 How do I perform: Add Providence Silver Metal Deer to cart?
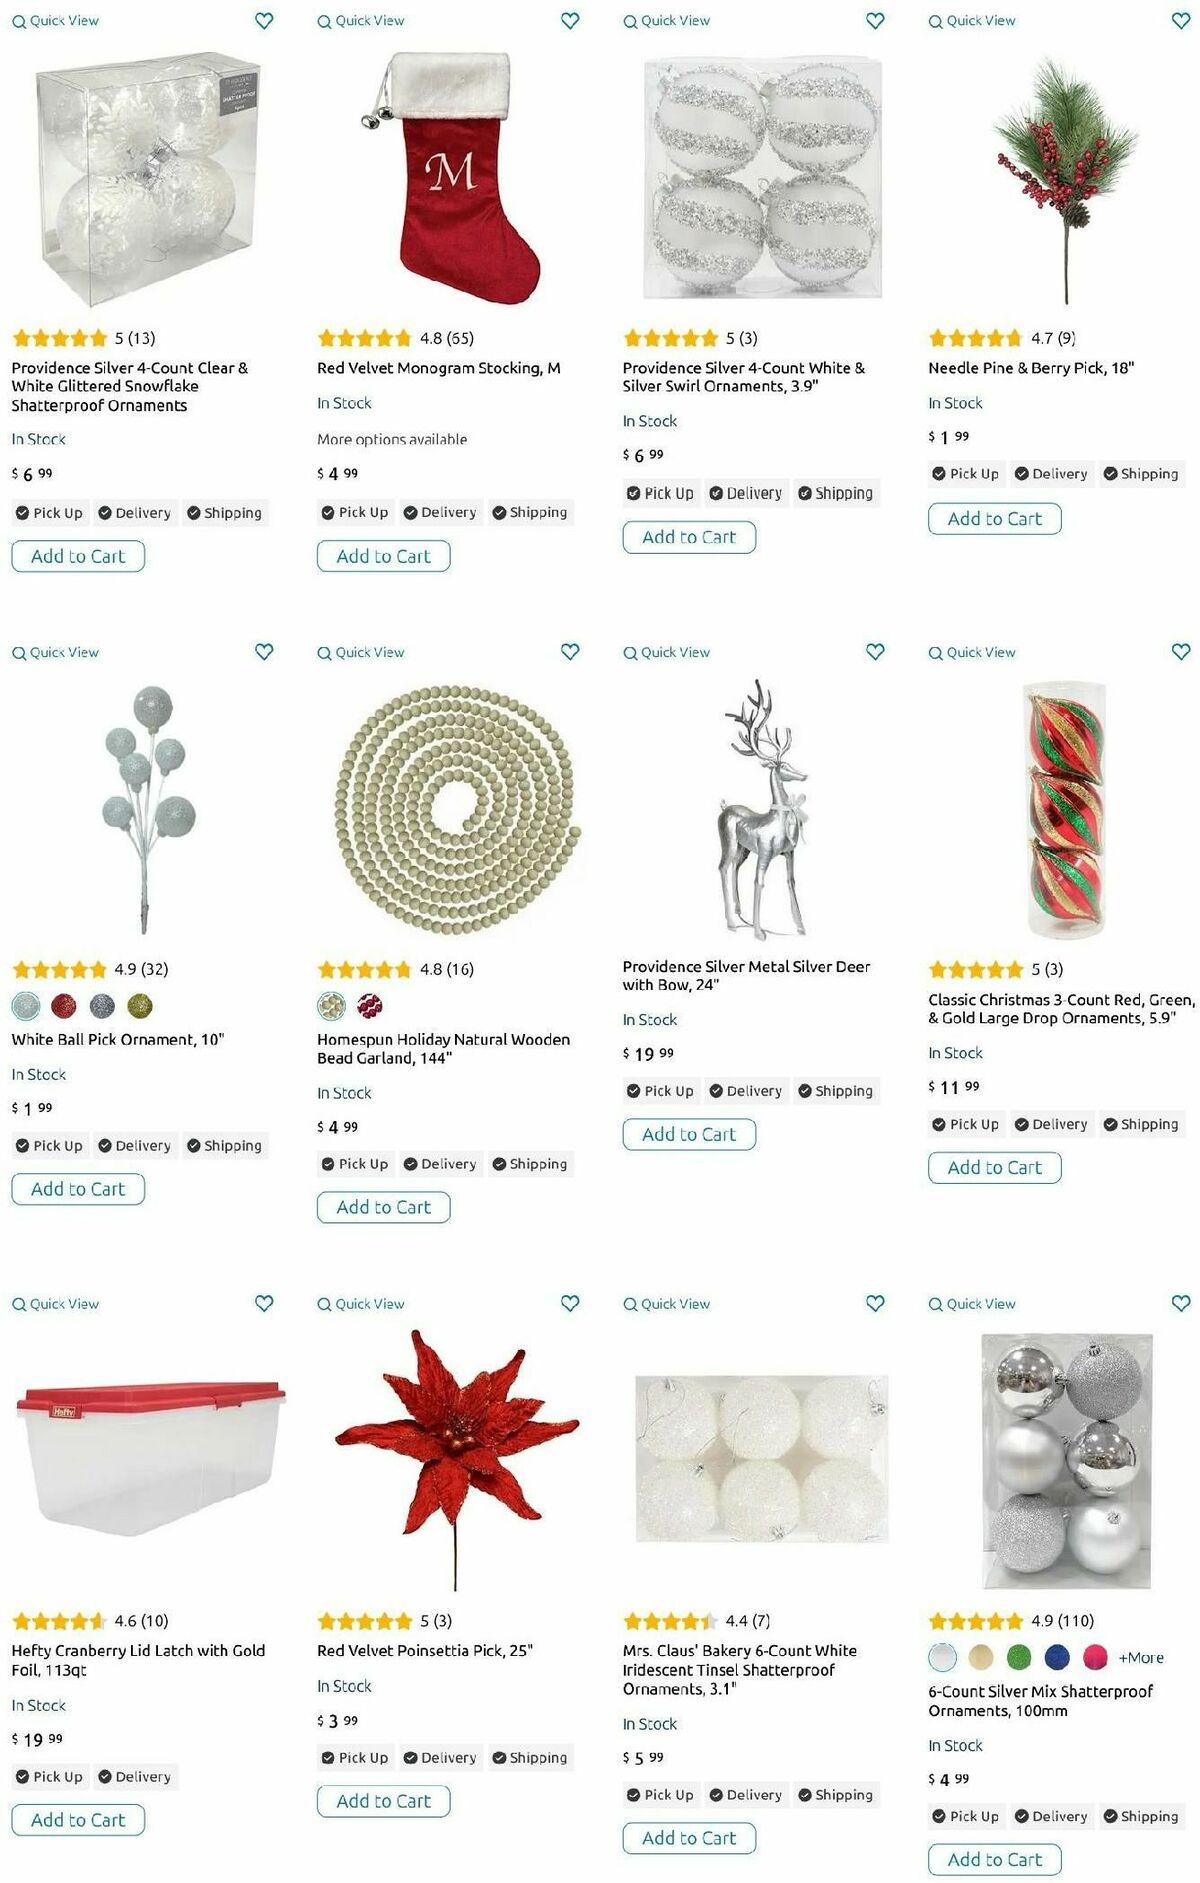pos(689,1134)
